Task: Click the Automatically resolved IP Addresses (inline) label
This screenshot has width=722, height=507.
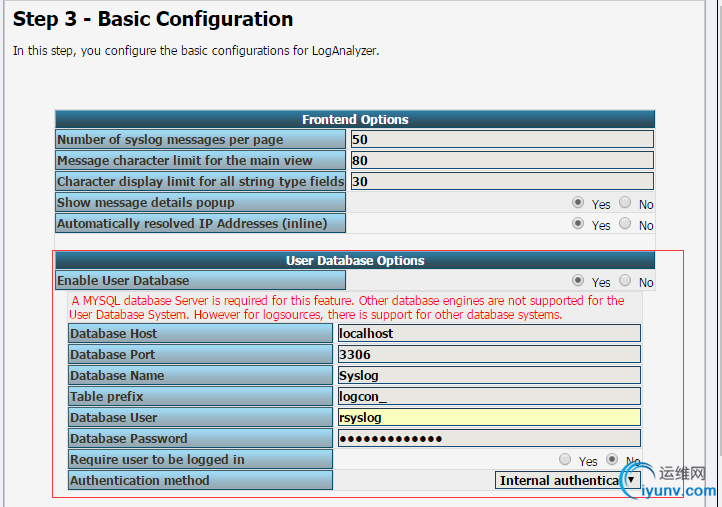Action: [x=200, y=223]
